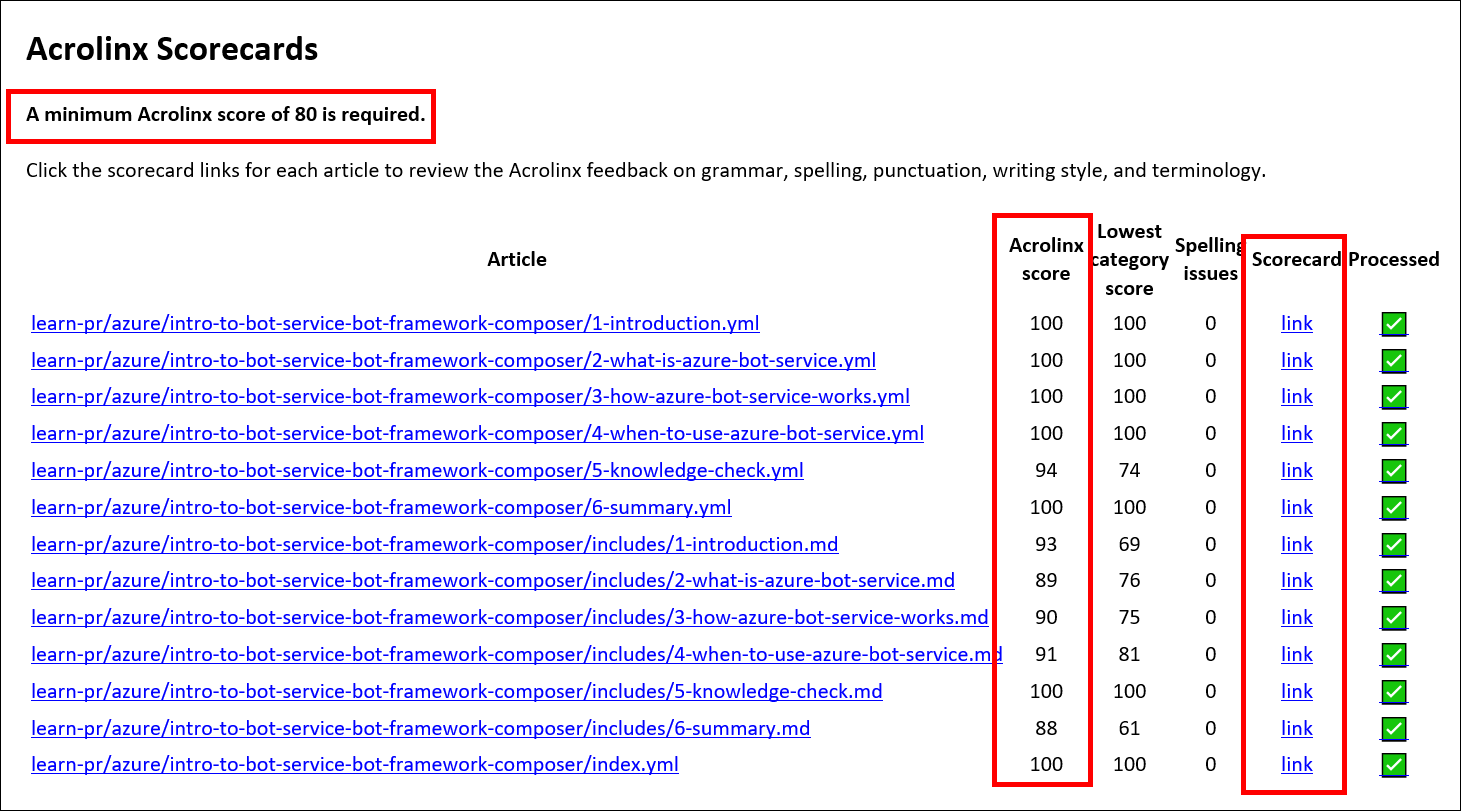This screenshot has height=811, width=1461.
Task: Open scorecard link for index.yml
Action: click(x=1297, y=764)
